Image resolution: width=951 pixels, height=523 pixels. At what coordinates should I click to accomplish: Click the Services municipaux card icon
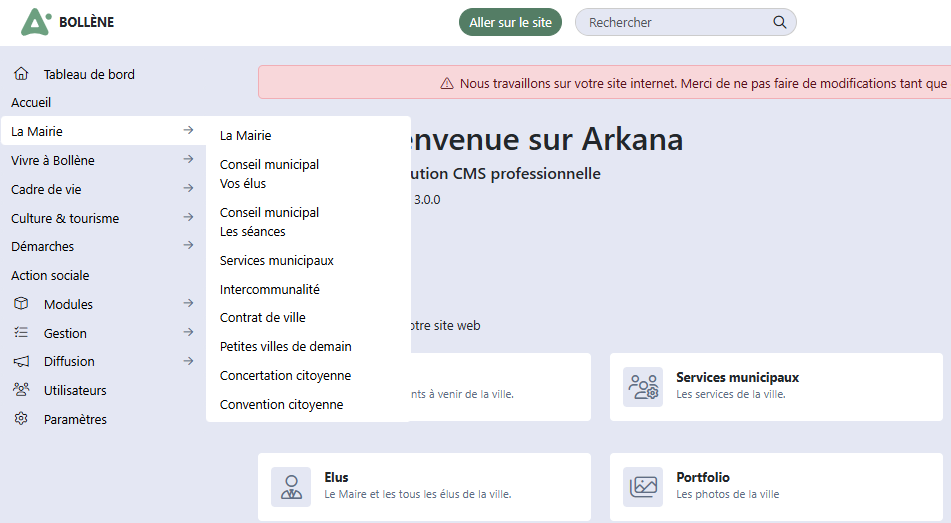point(643,386)
